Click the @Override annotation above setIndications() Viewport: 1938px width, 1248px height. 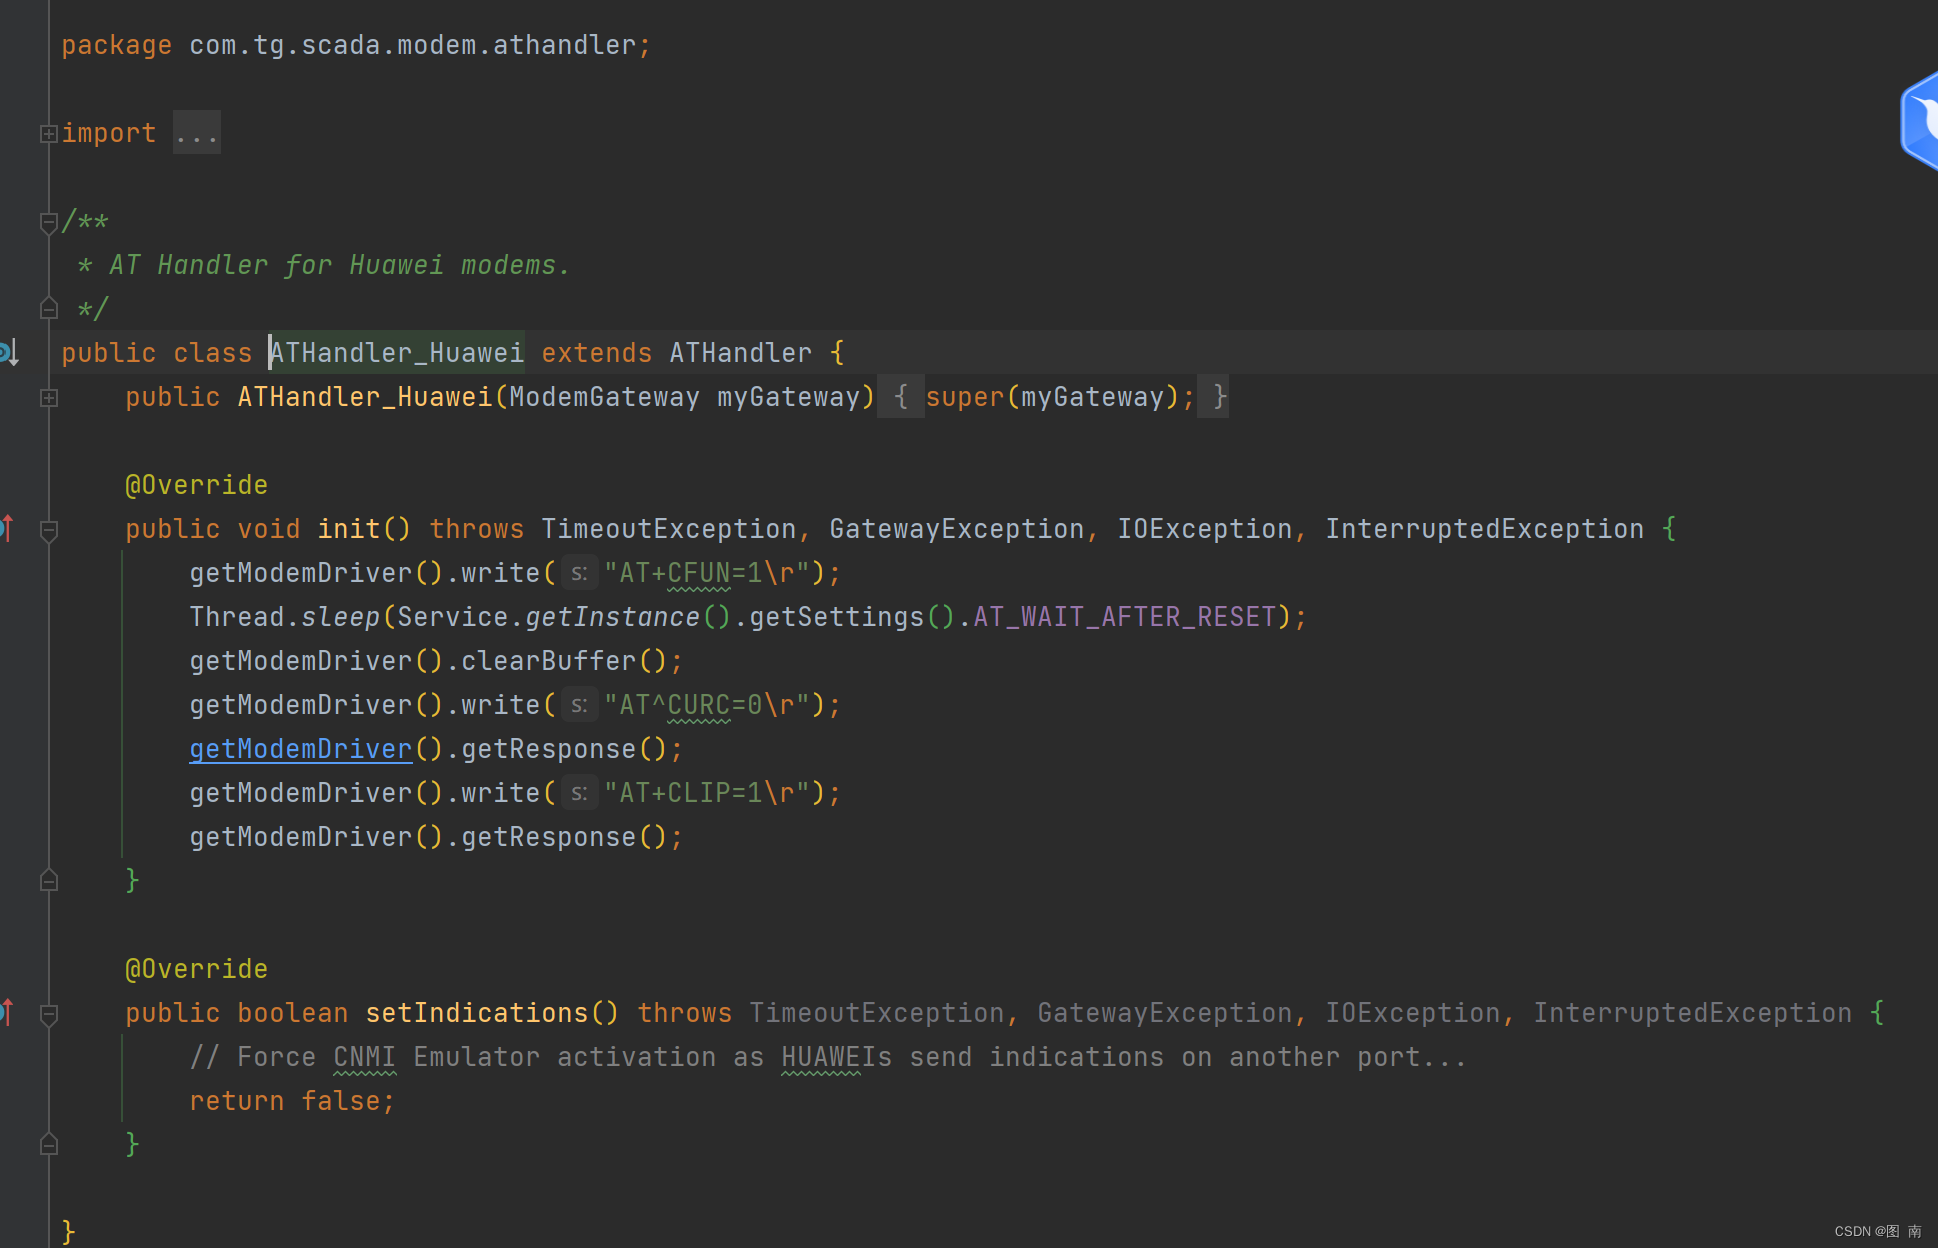pos(197,969)
